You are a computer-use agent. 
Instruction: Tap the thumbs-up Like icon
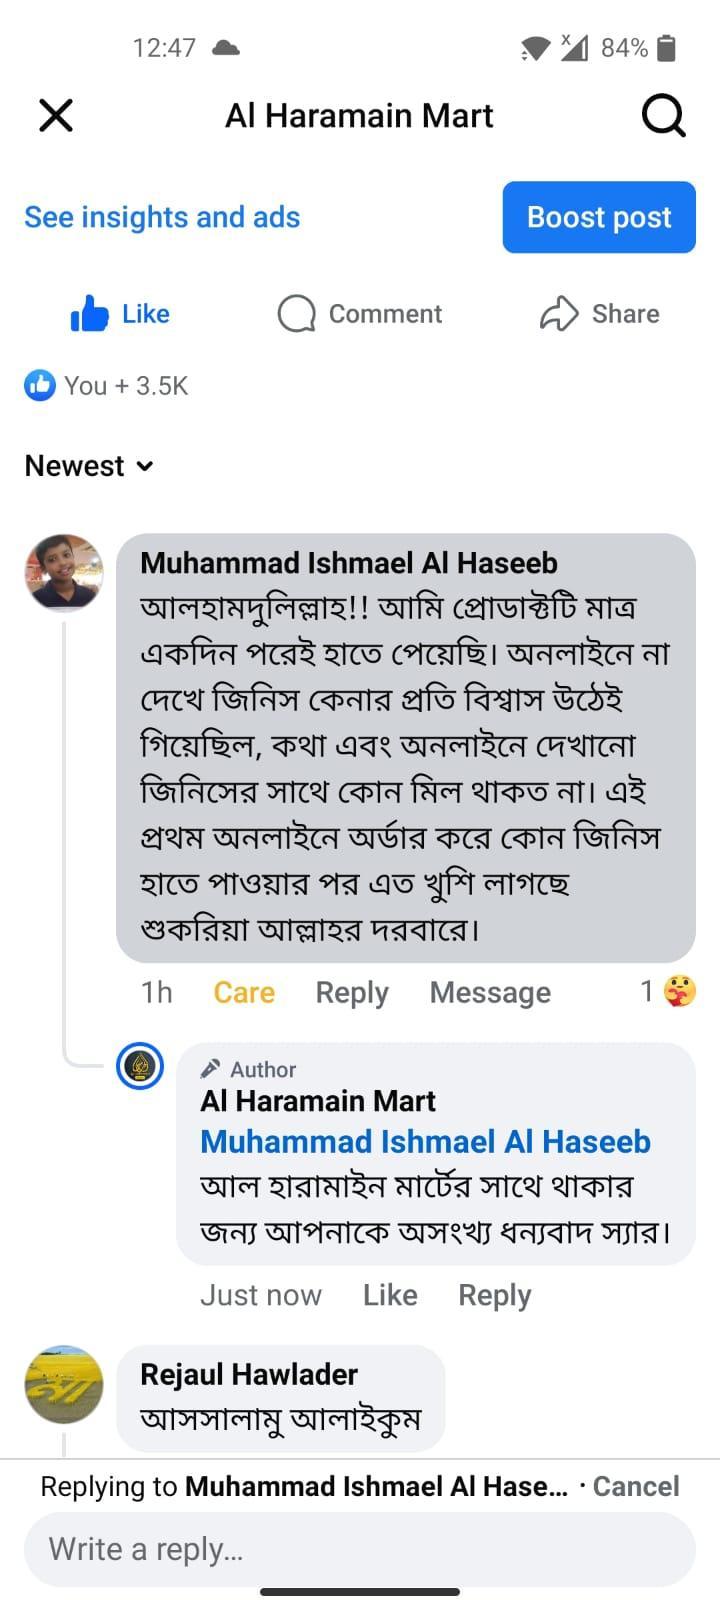(x=90, y=314)
